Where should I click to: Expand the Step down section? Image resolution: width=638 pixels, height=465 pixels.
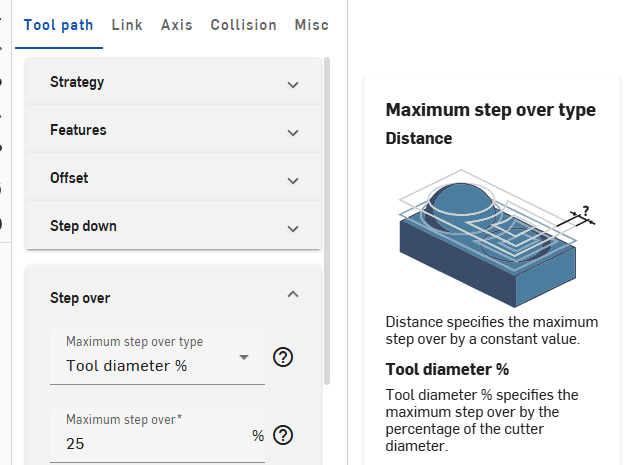(x=293, y=229)
